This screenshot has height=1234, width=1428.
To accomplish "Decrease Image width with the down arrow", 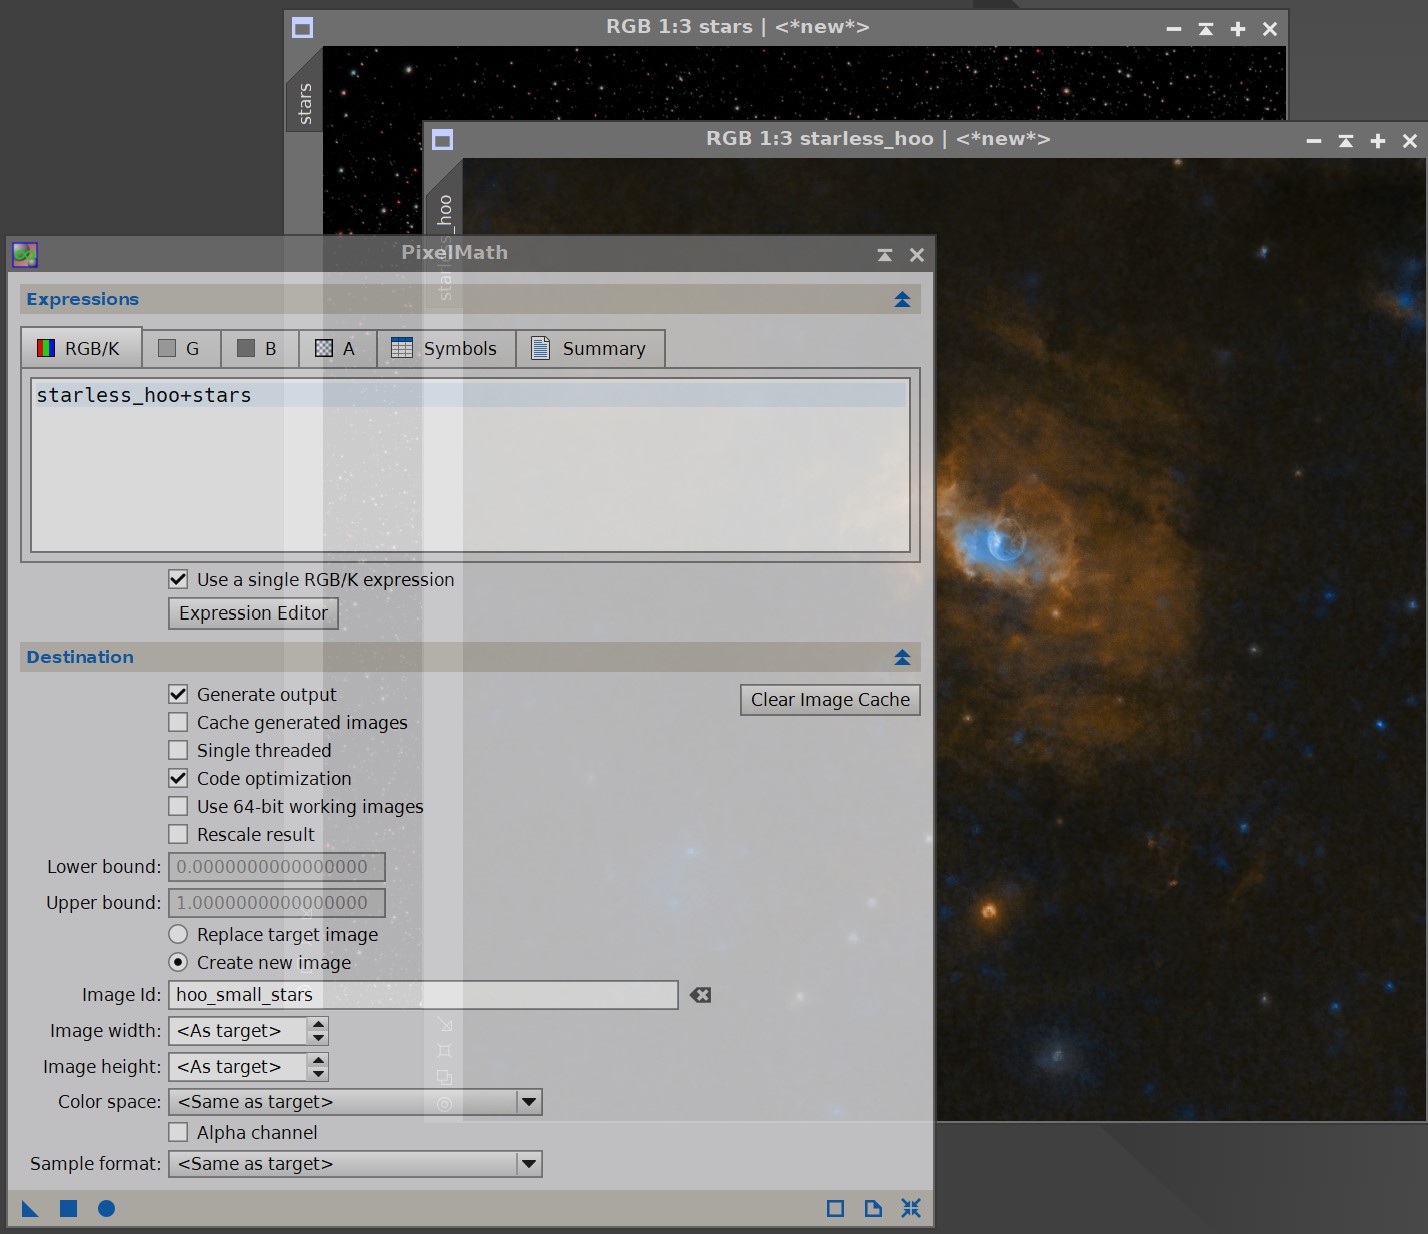I will (318, 1038).
